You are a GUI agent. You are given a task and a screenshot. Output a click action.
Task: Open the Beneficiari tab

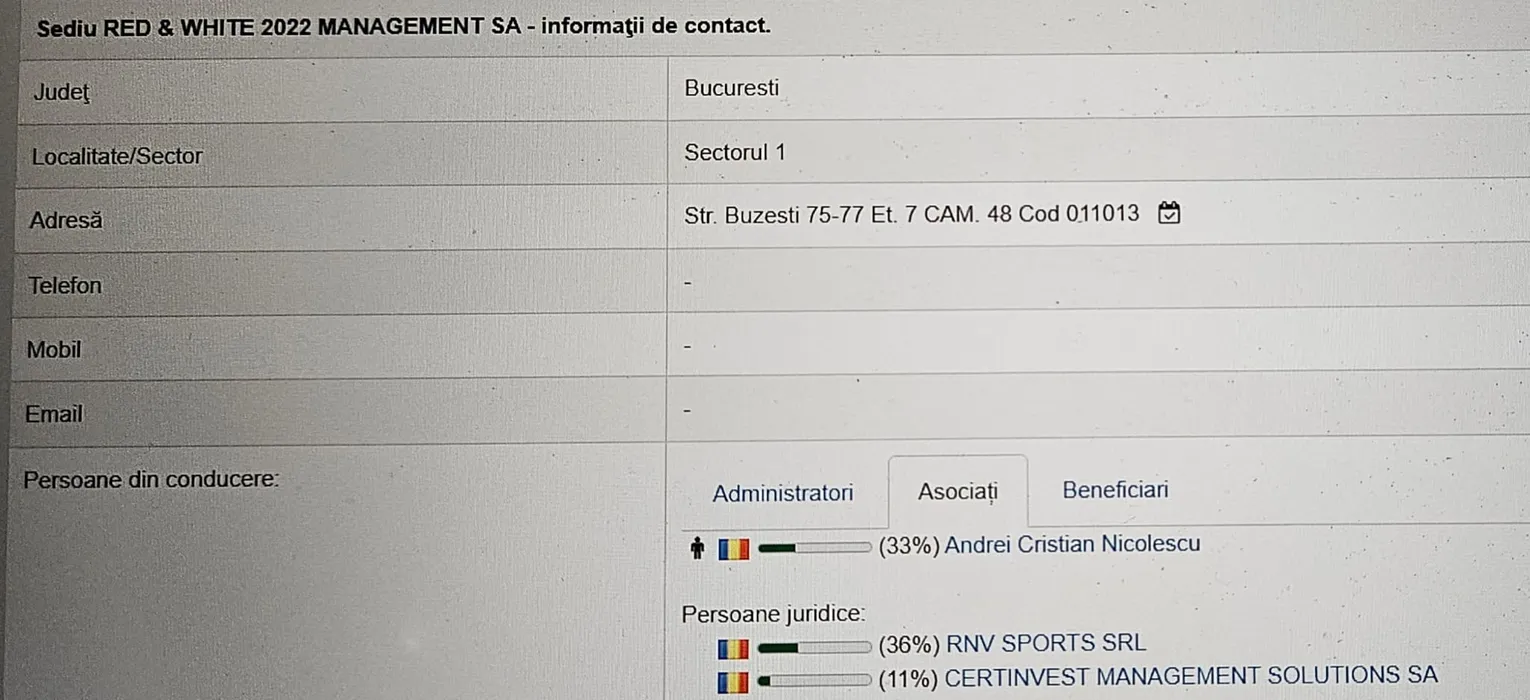tap(1115, 490)
